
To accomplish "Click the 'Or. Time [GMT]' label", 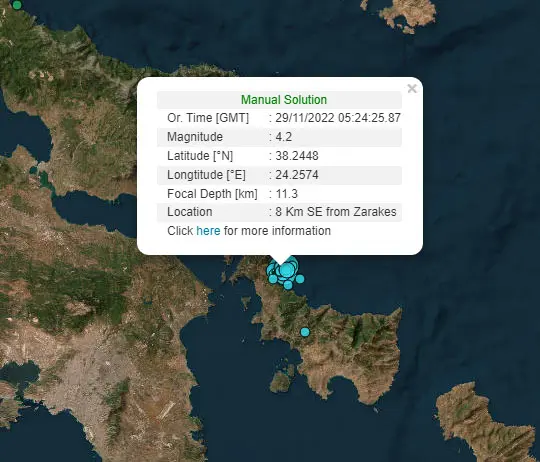I will coord(208,118).
